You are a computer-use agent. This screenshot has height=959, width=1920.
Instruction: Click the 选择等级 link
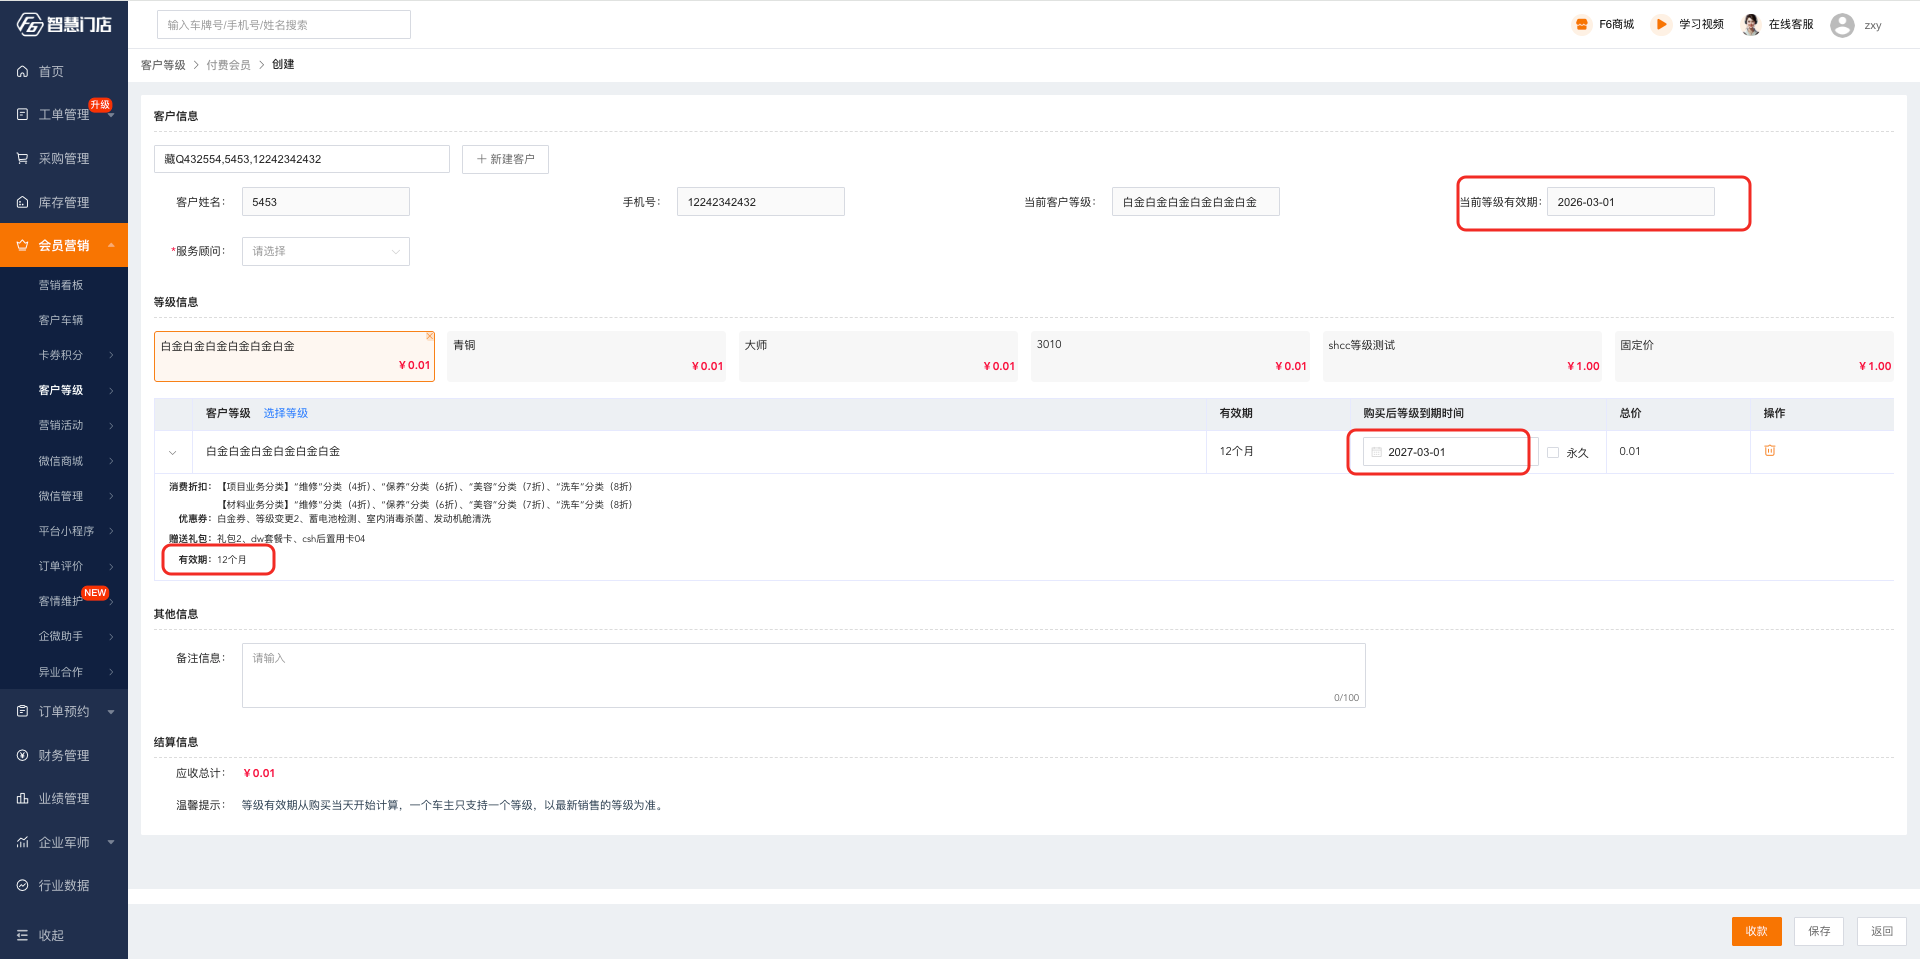pyautogui.click(x=285, y=413)
